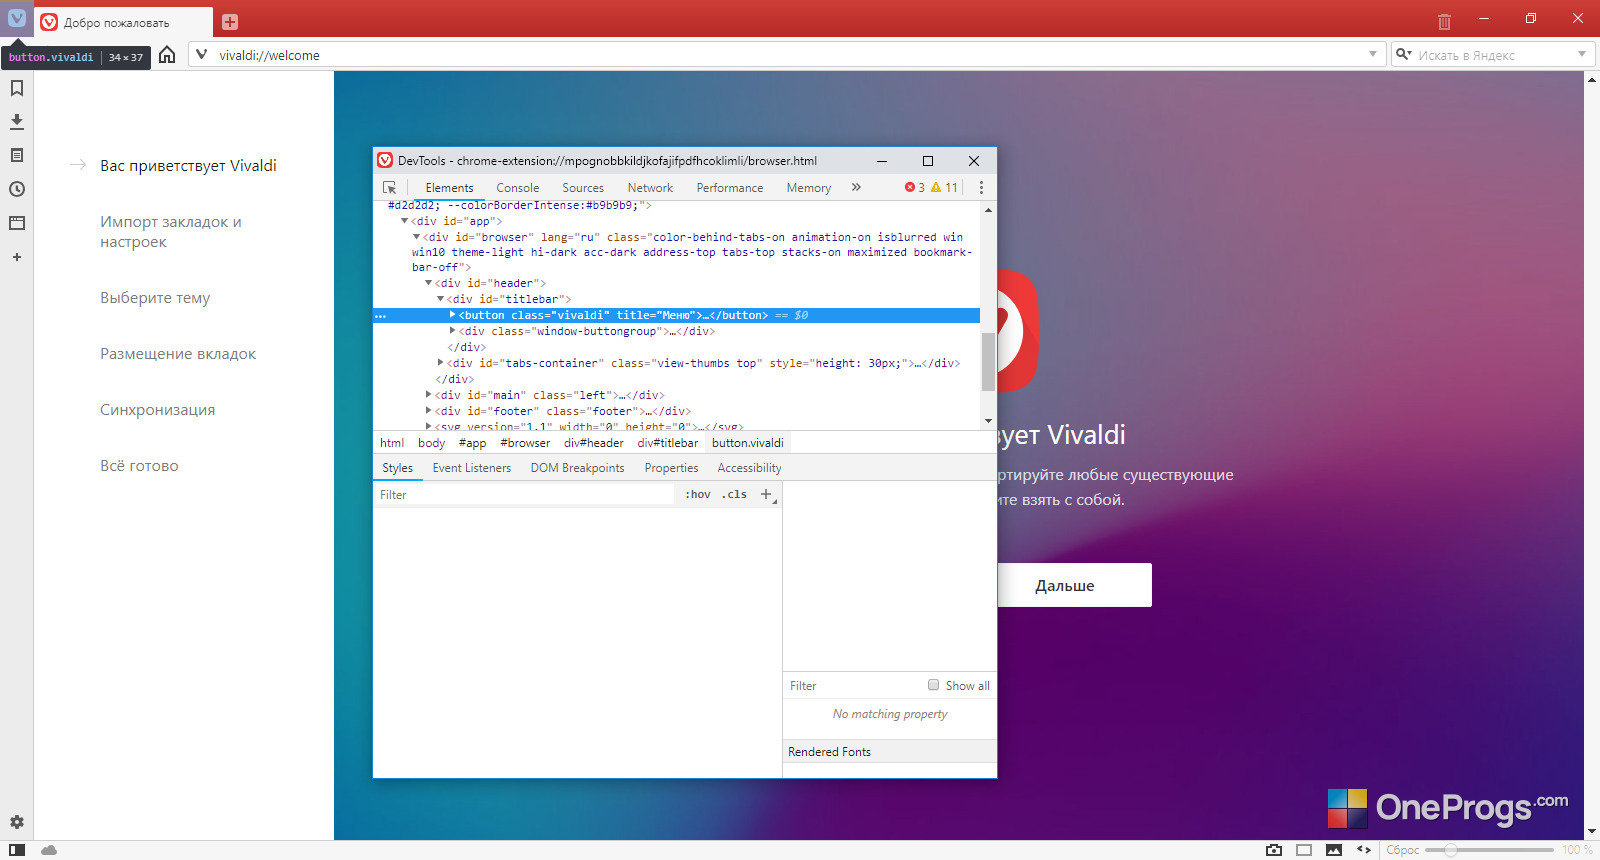This screenshot has width=1600, height=860.
Task: Enable the Show all checkbox
Action: point(934,685)
